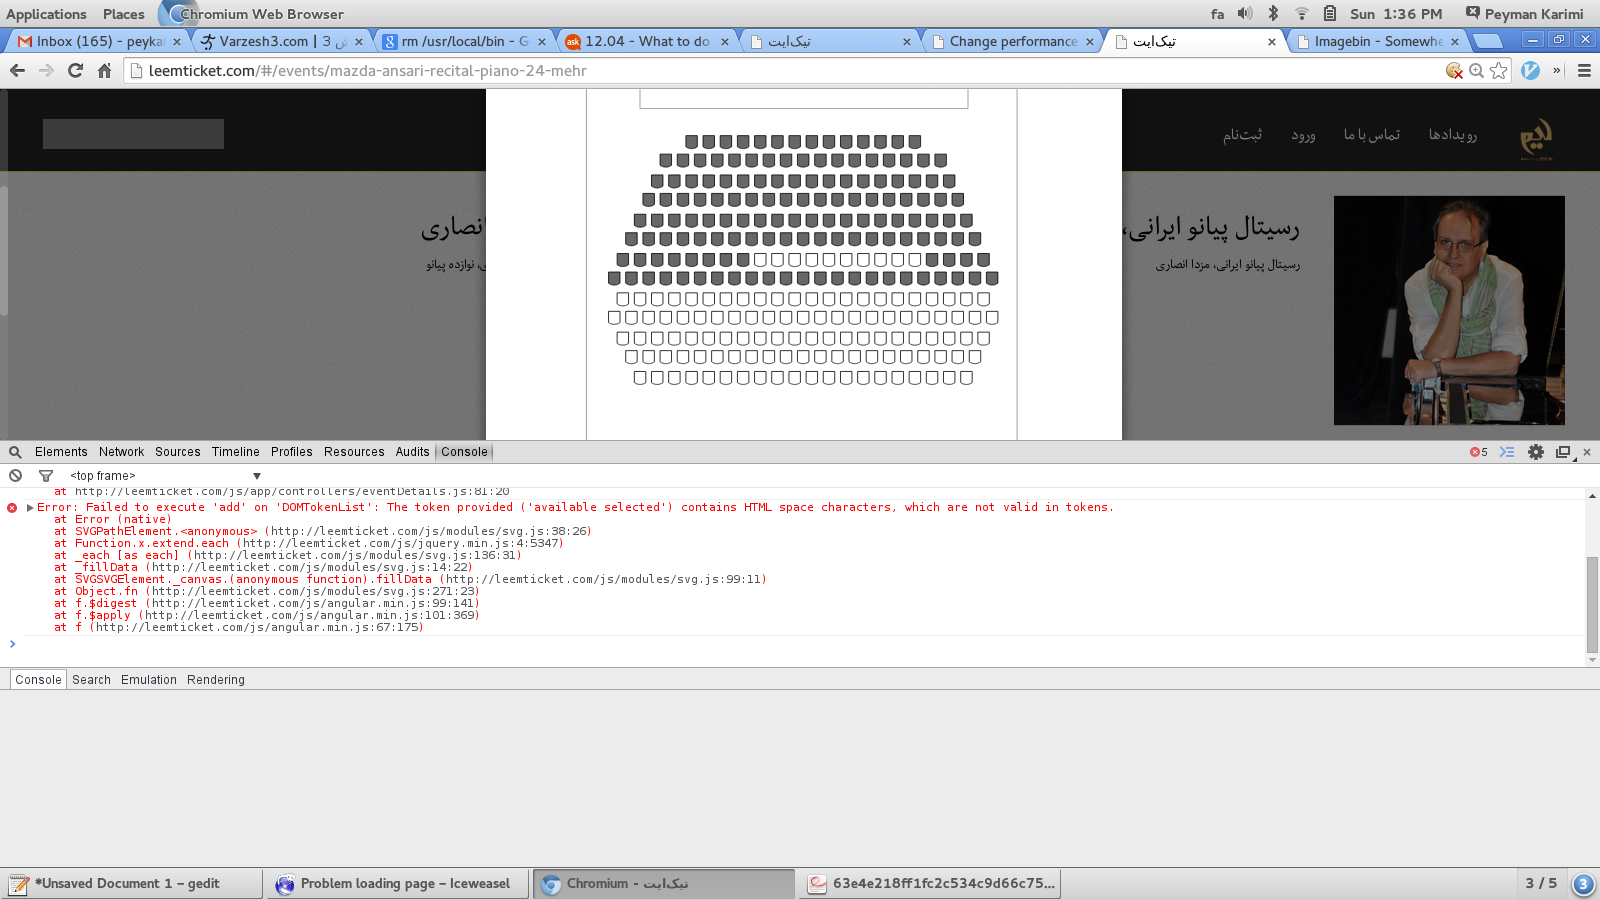Collapse the red error stack trace triangle
The height and width of the screenshot is (900, 1600).
[x=30, y=508]
